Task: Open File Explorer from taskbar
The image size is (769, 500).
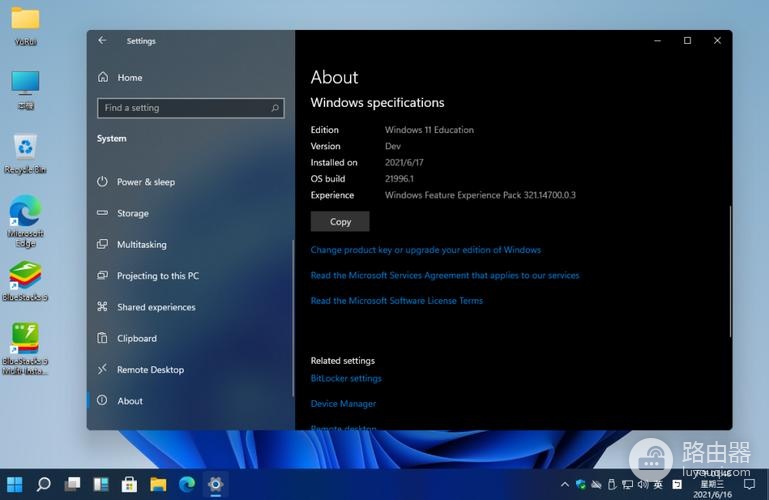Action: click(158, 484)
